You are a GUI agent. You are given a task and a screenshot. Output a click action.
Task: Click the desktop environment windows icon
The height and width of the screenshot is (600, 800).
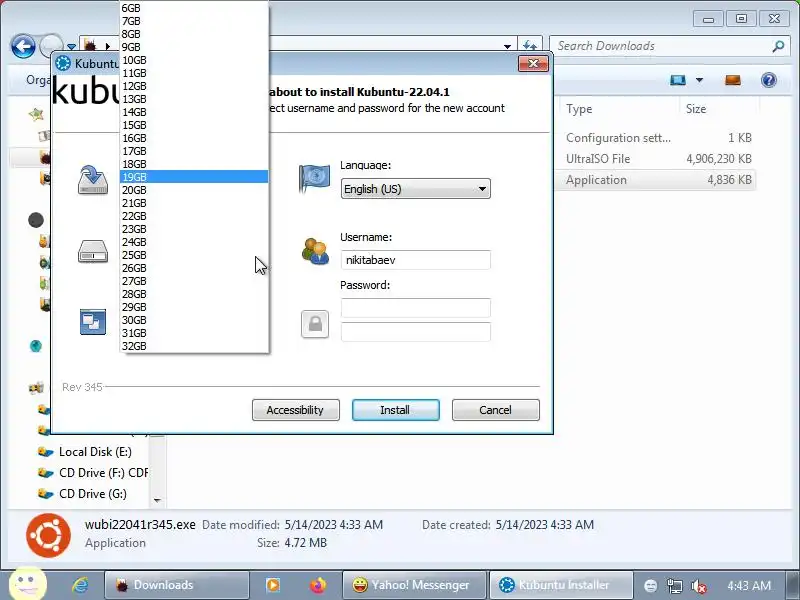click(x=93, y=322)
